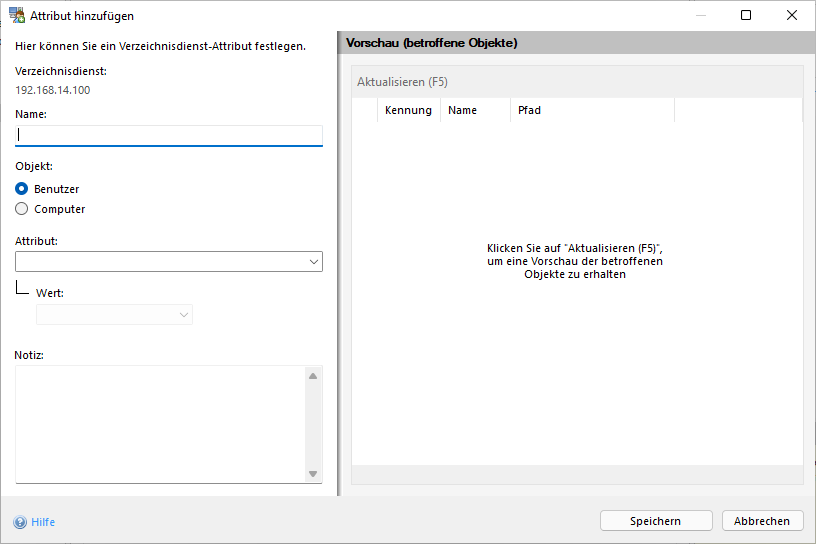Click Aktualisieren (F5) in preview toolbar
Screen dimensions: 816x544
click(x=403, y=82)
